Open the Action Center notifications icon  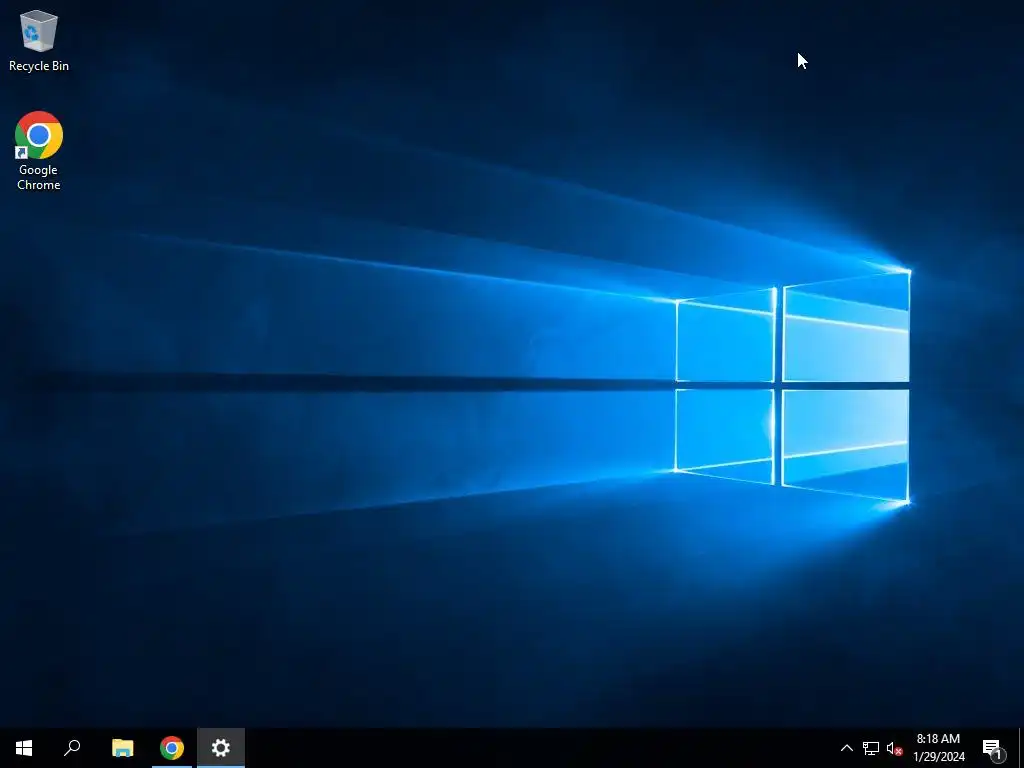pyautogui.click(x=993, y=748)
